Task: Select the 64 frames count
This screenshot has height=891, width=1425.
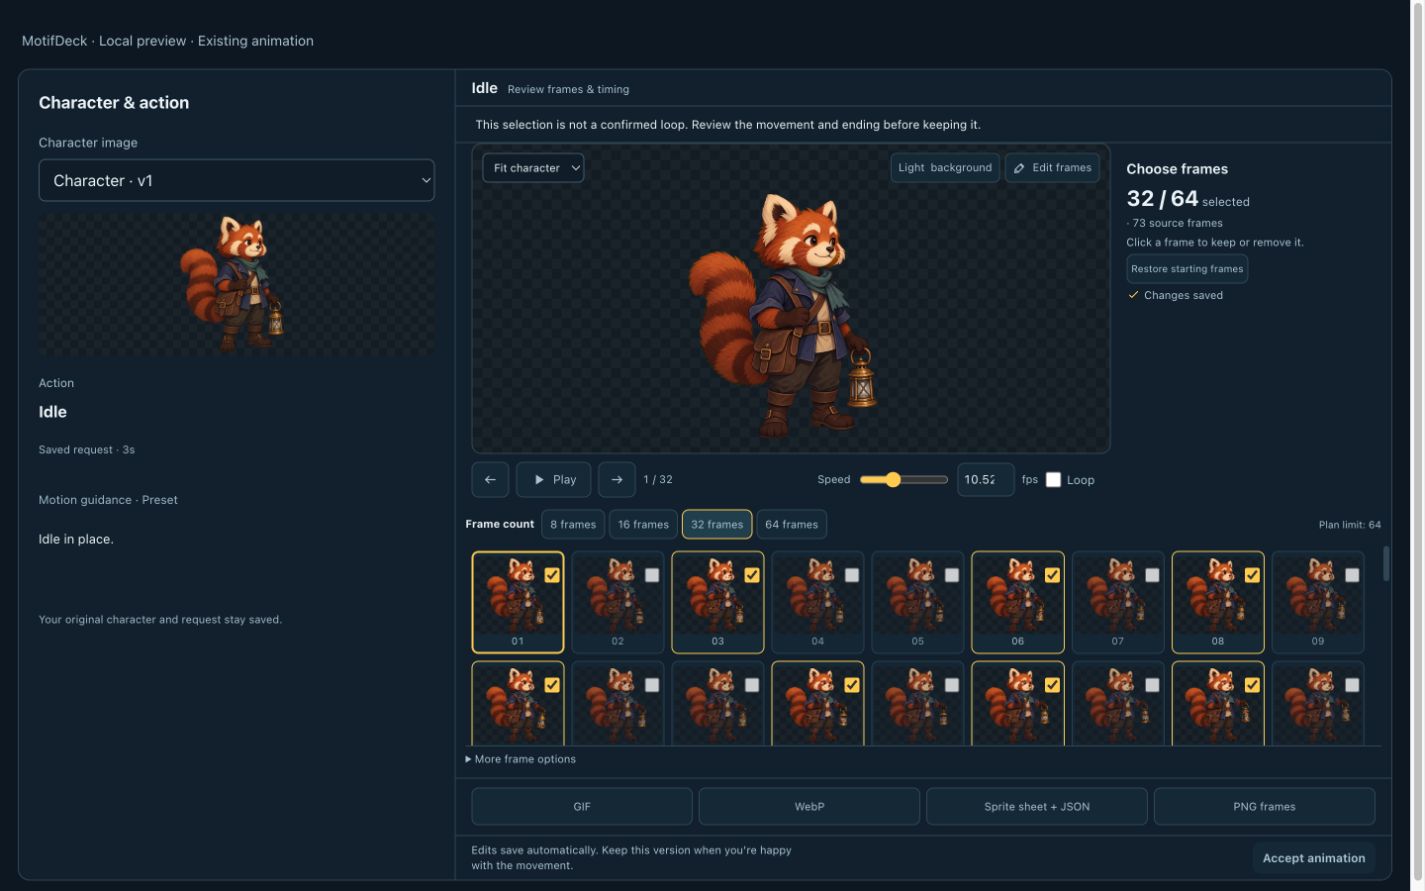Action: click(x=792, y=525)
